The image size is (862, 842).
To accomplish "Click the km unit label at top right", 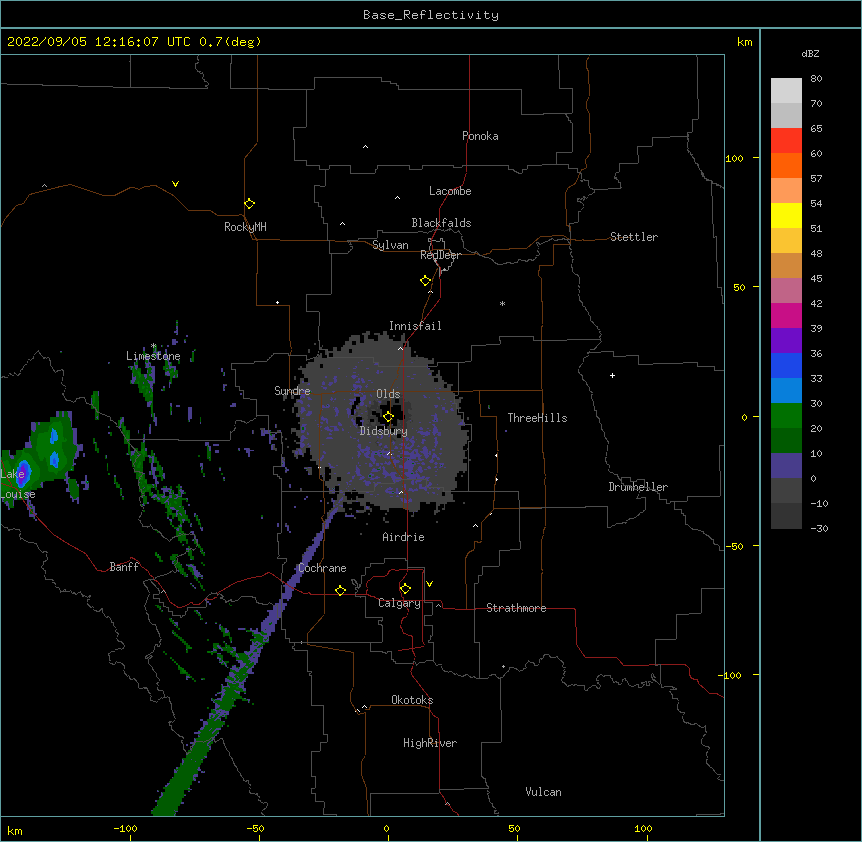I will pos(744,42).
